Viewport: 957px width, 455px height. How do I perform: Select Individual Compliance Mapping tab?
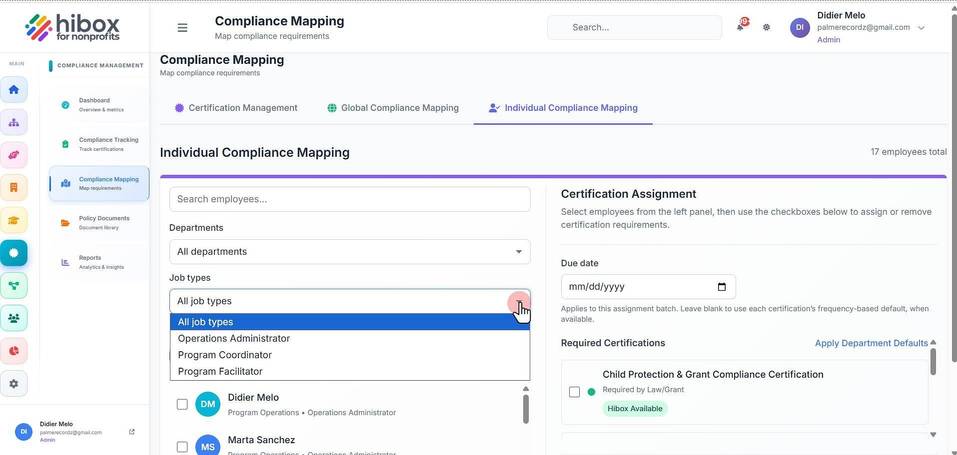pyautogui.click(x=563, y=107)
